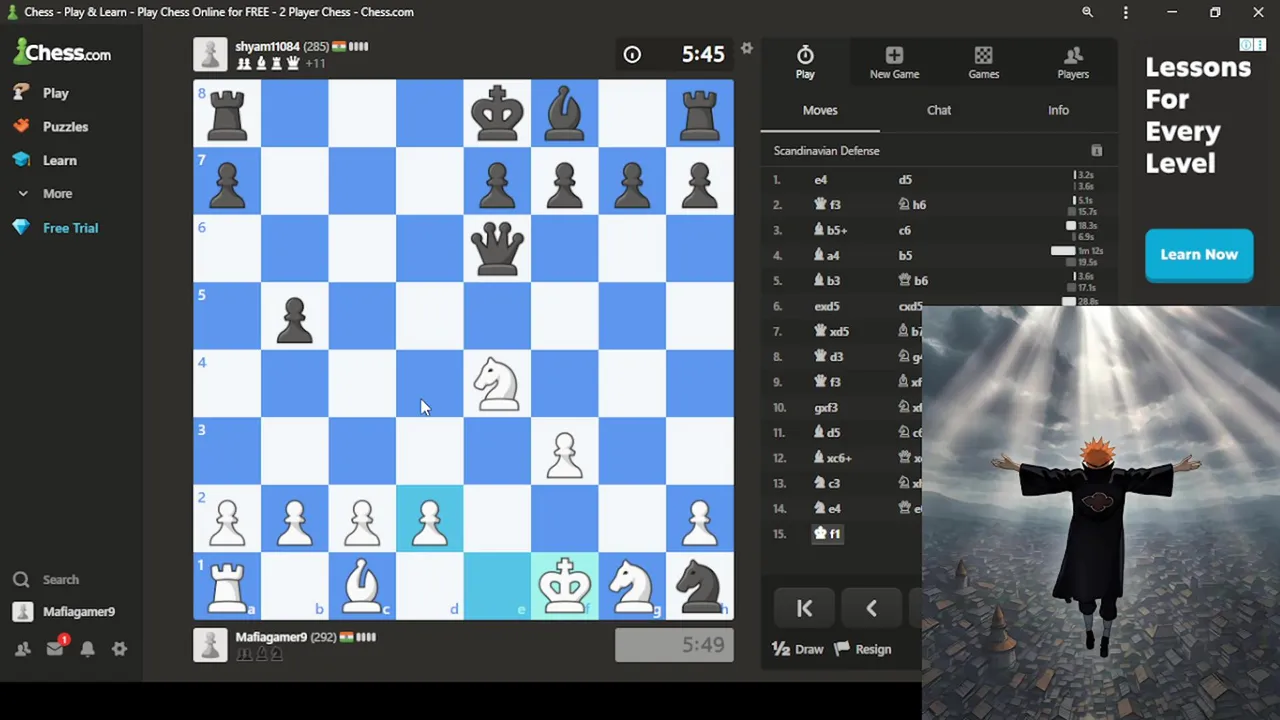Click the highlighted white pawn on d2
This screenshot has height=720, width=1280.
430,518
